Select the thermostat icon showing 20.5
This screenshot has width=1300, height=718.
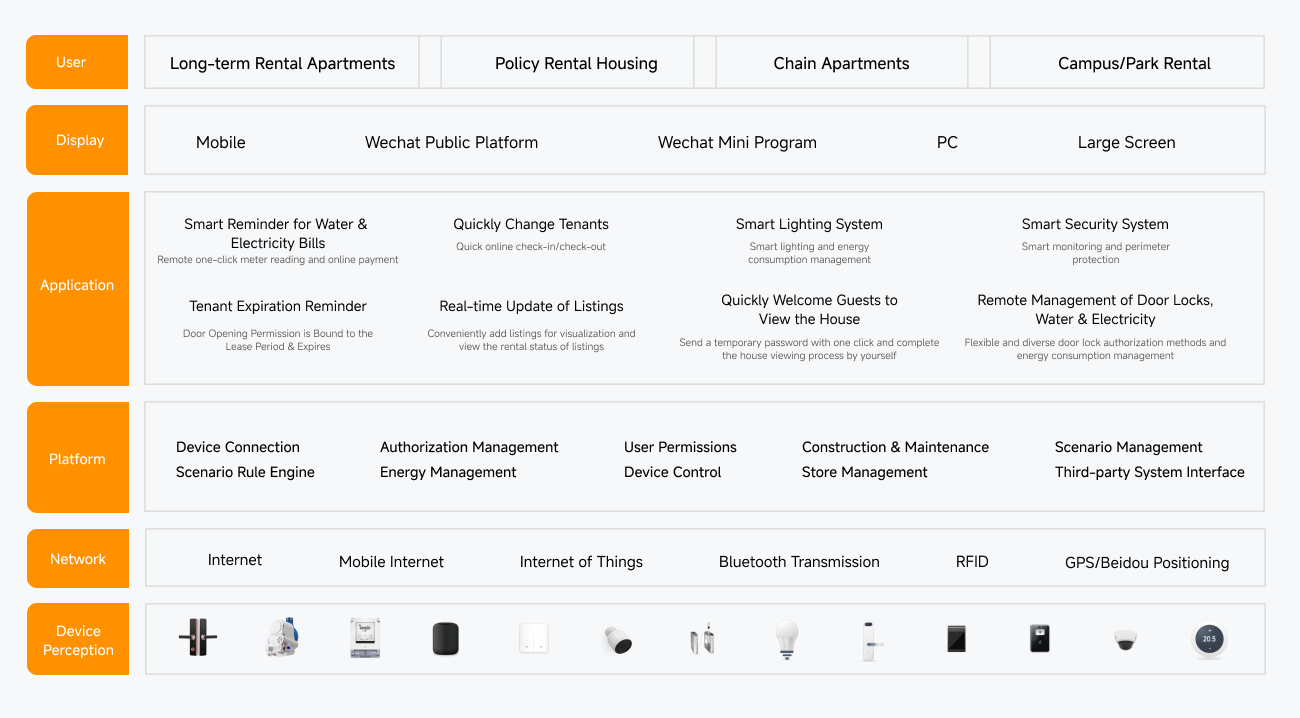[1209, 638]
